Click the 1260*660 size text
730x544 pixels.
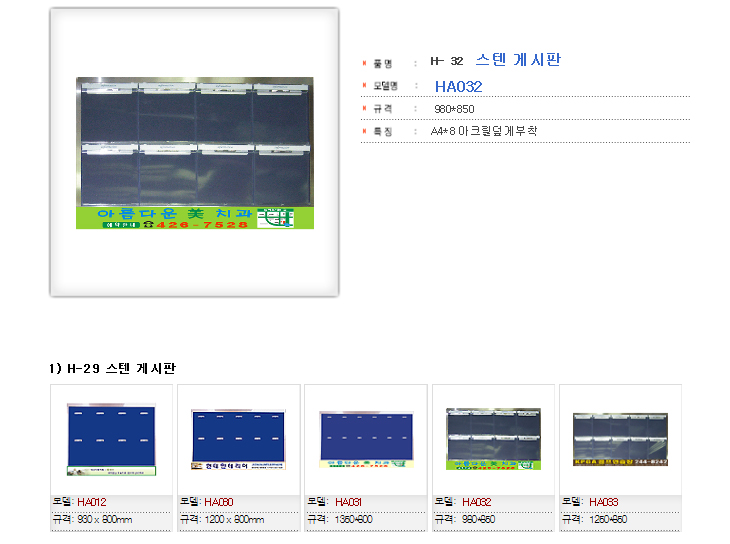(608, 520)
